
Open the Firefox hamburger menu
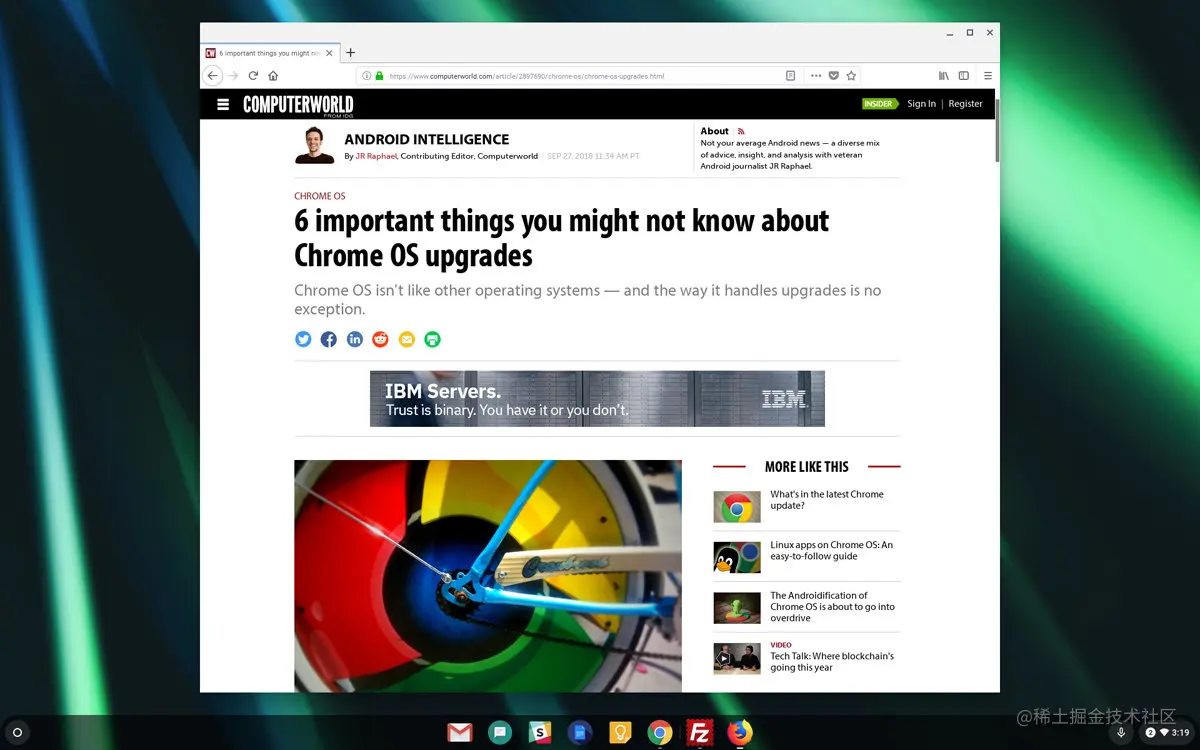(988, 76)
